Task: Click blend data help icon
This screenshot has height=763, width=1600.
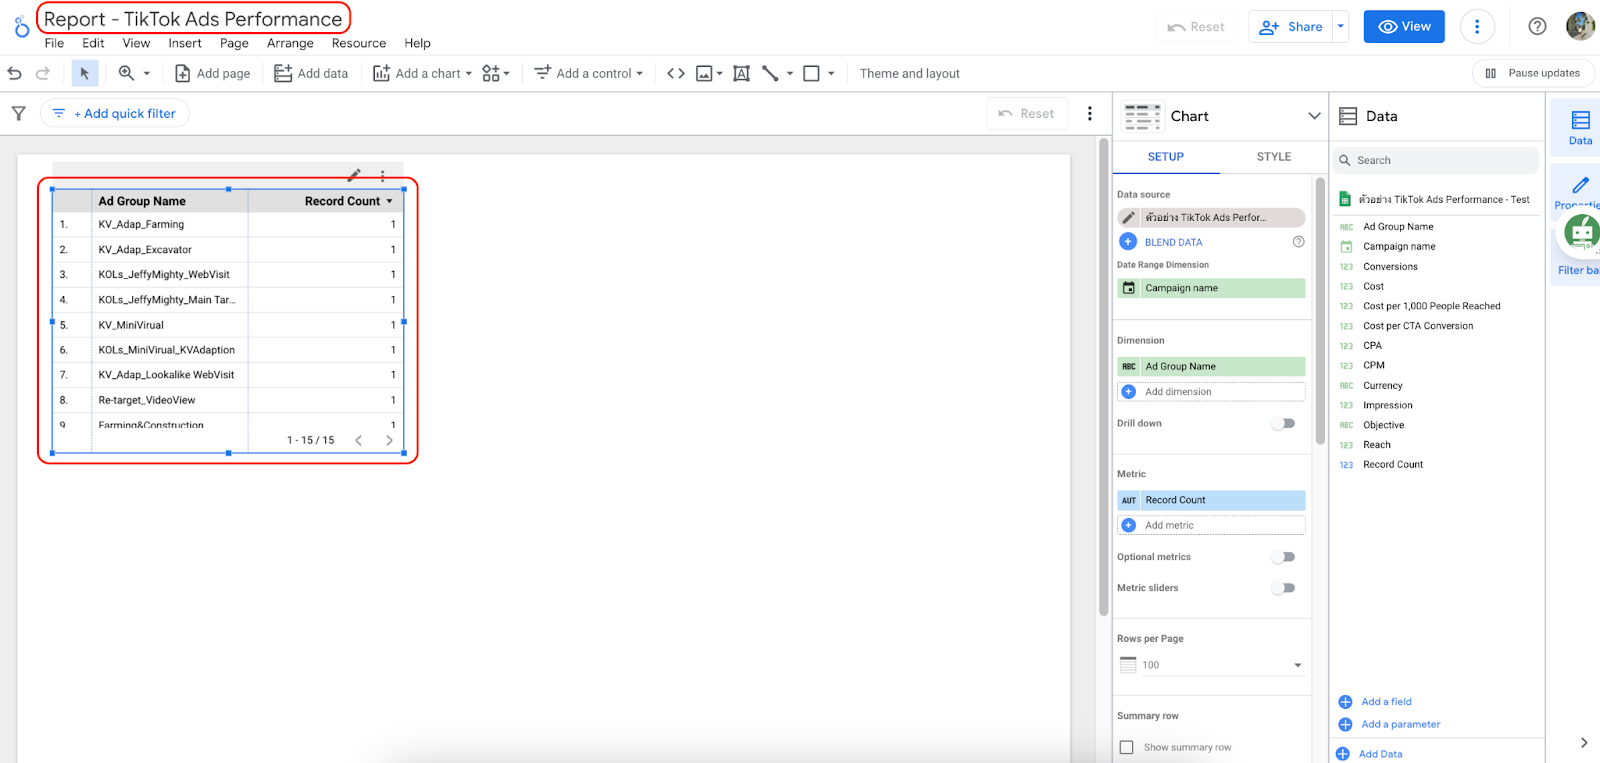Action: (1298, 242)
